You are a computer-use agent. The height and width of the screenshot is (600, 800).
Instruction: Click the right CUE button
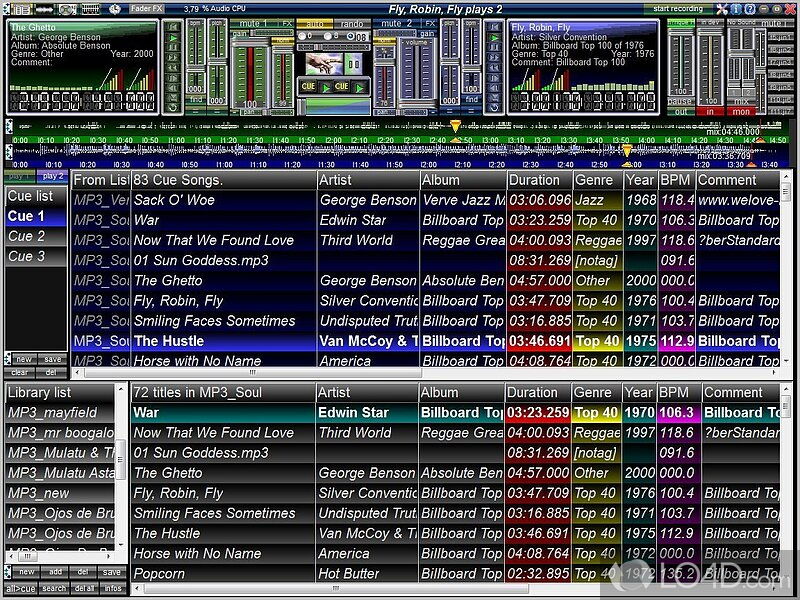click(x=342, y=86)
